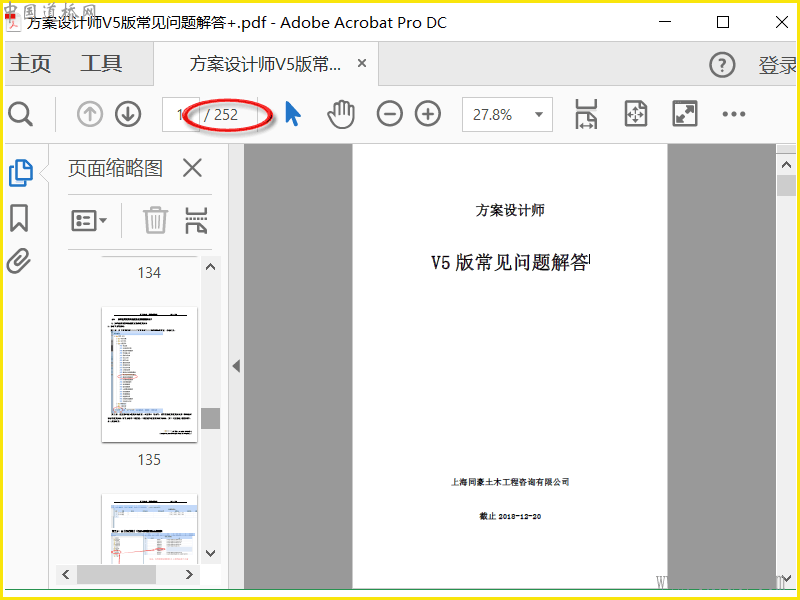Image resolution: width=800 pixels, height=600 pixels.
Task: Close the Adobe Acrobat window
Action: (x=782, y=22)
